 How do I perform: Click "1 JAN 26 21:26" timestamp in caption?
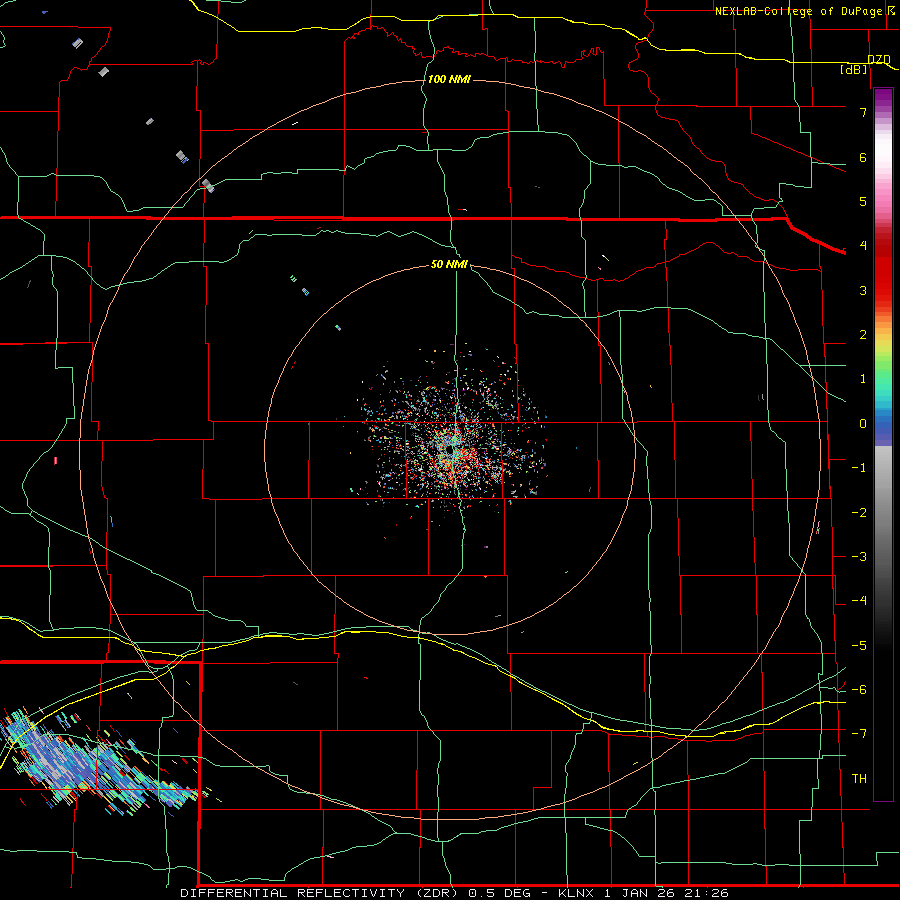pos(666,893)
